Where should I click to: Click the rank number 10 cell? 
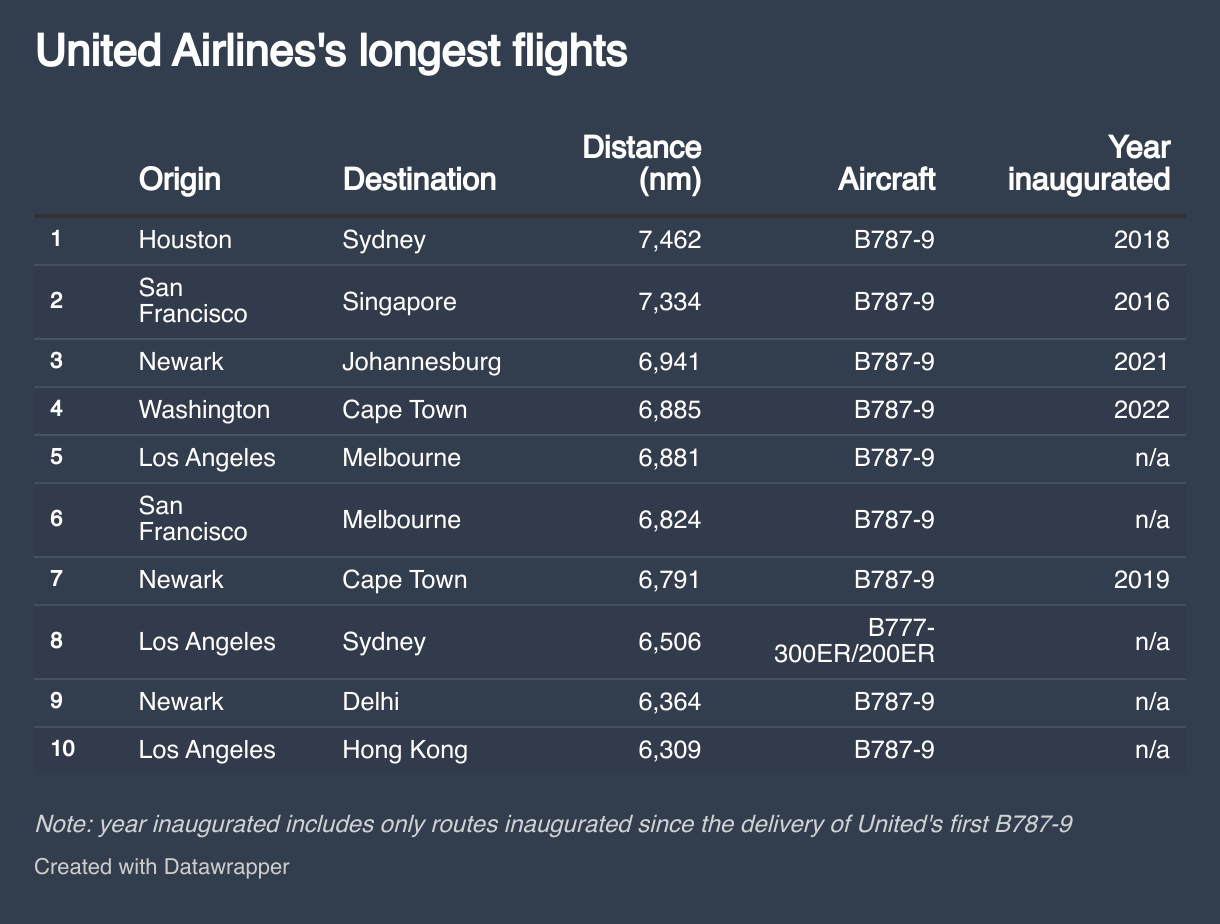point(62,750)
